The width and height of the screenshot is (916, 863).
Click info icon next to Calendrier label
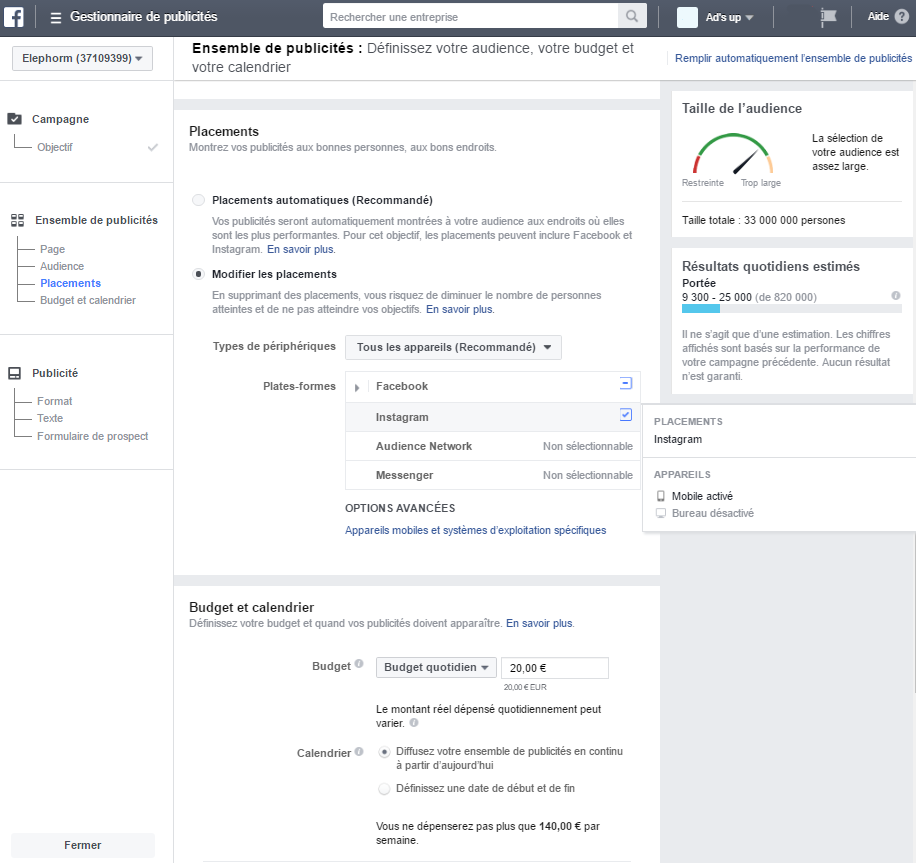point(359,751)
